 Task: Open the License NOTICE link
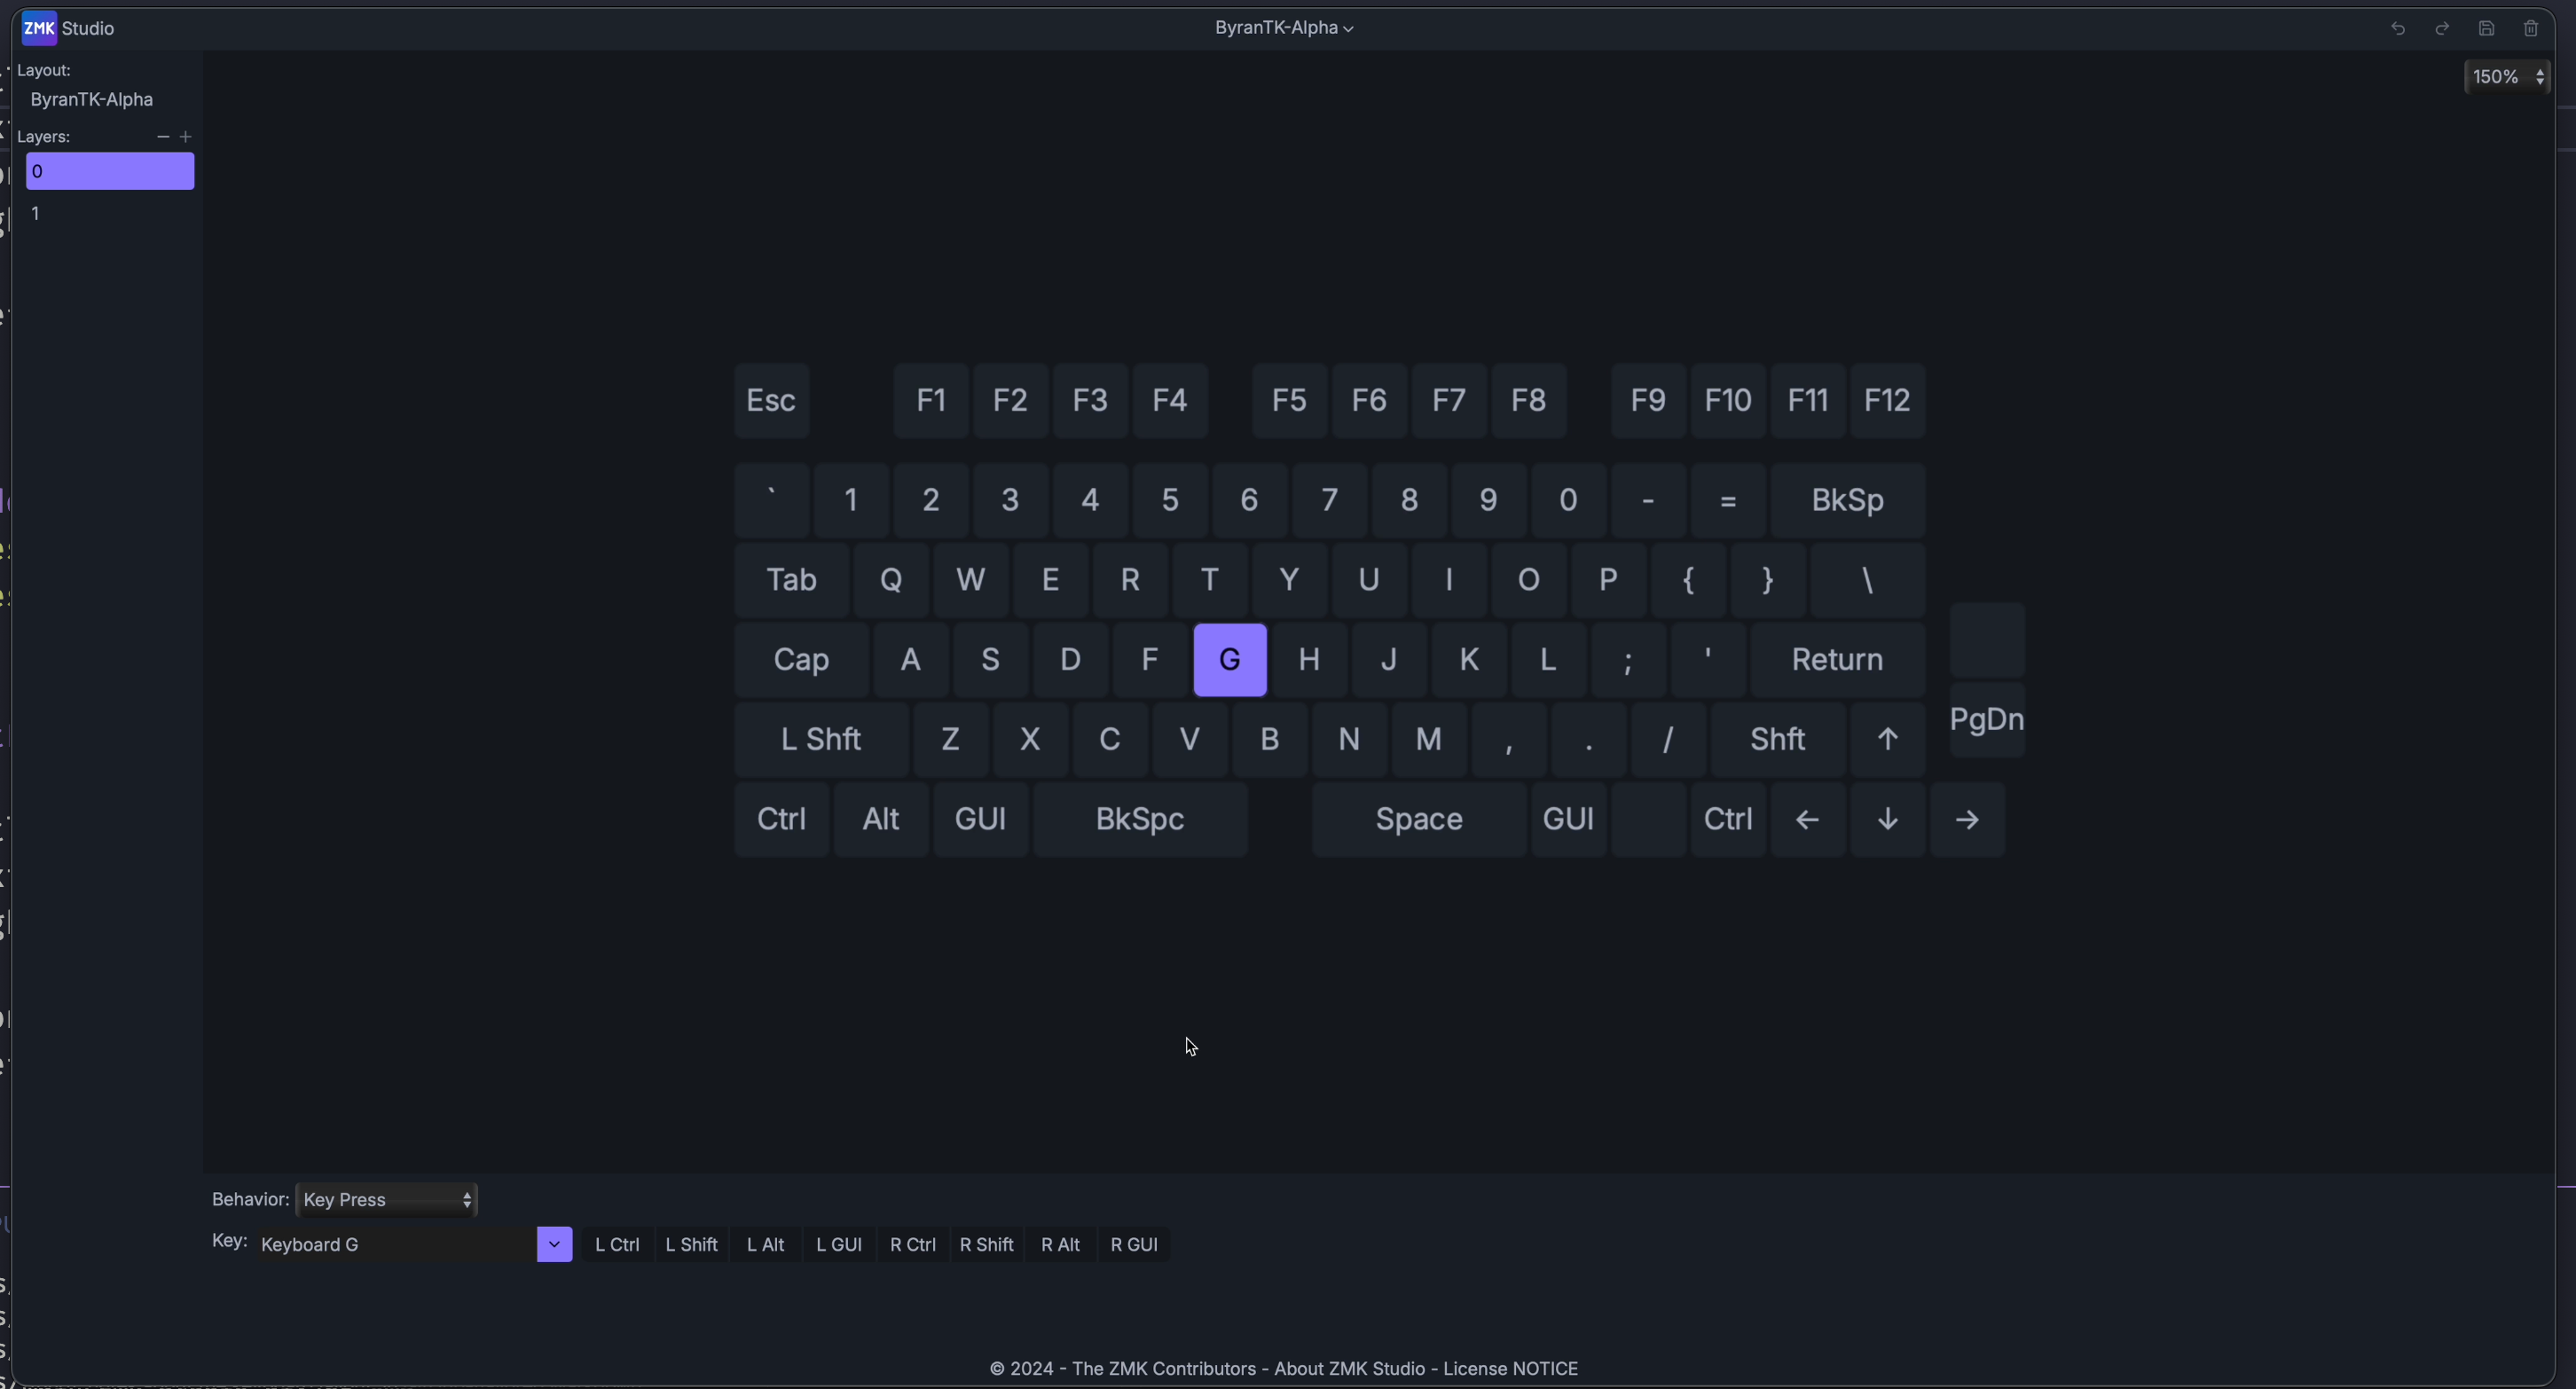(x=1511, y=1368)
